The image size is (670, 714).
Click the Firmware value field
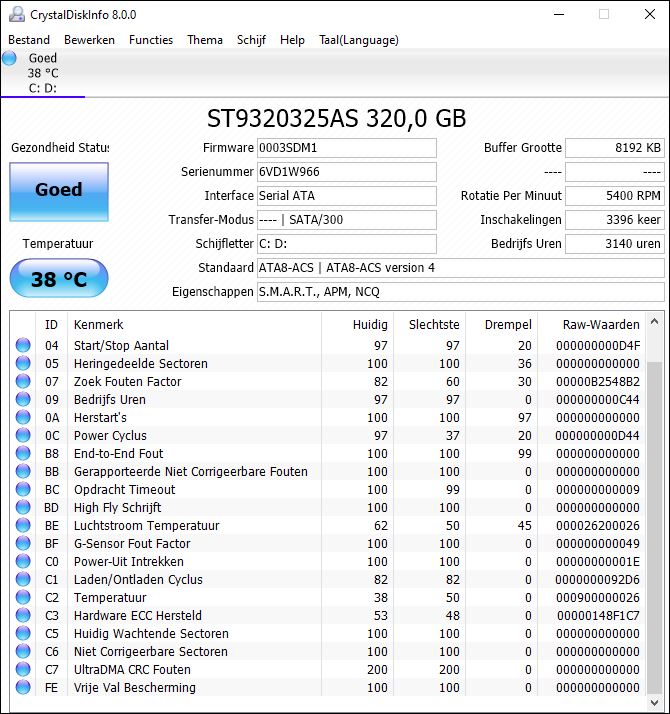tap(346, 148)
